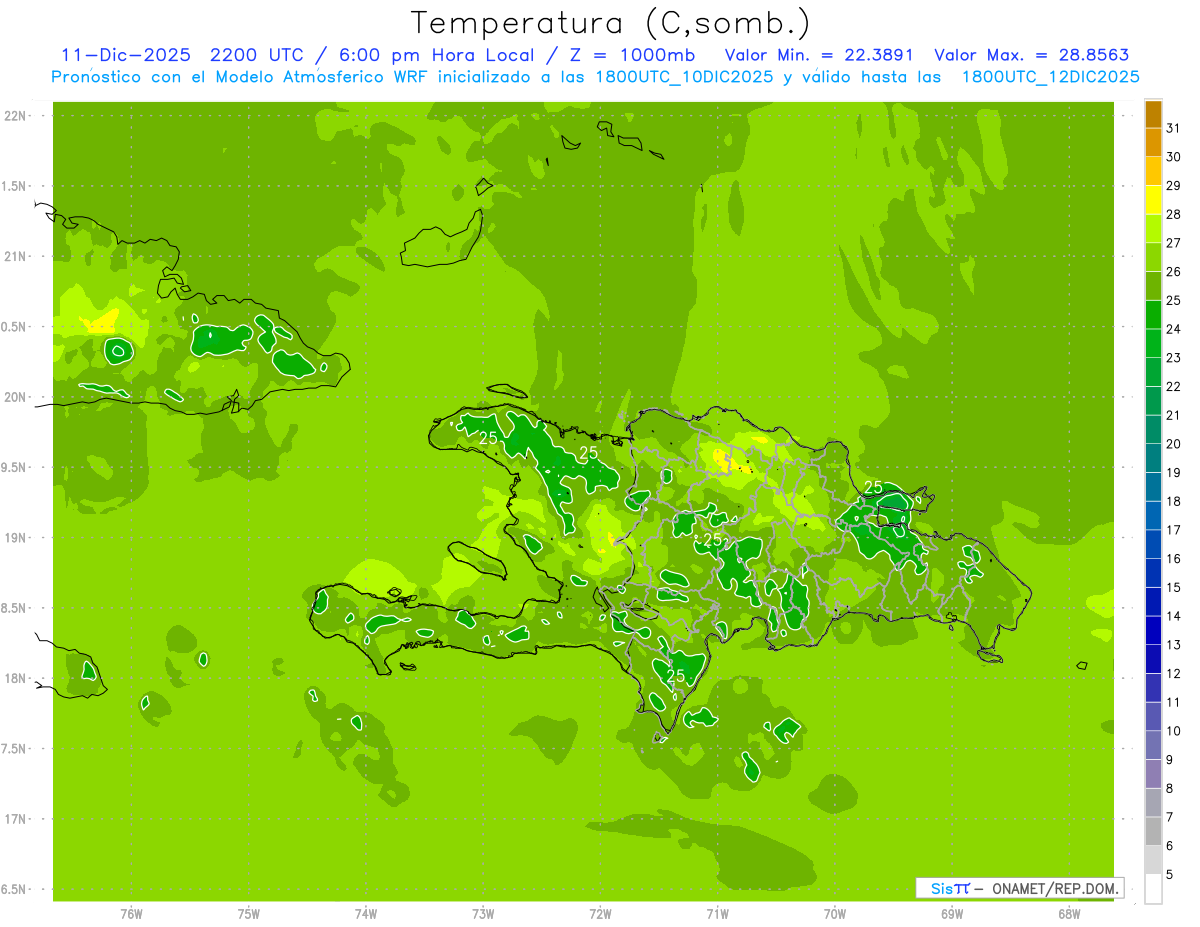Click the "8" label on the color scale
Screen dimensions: 1200x927
coord(1170,789)
